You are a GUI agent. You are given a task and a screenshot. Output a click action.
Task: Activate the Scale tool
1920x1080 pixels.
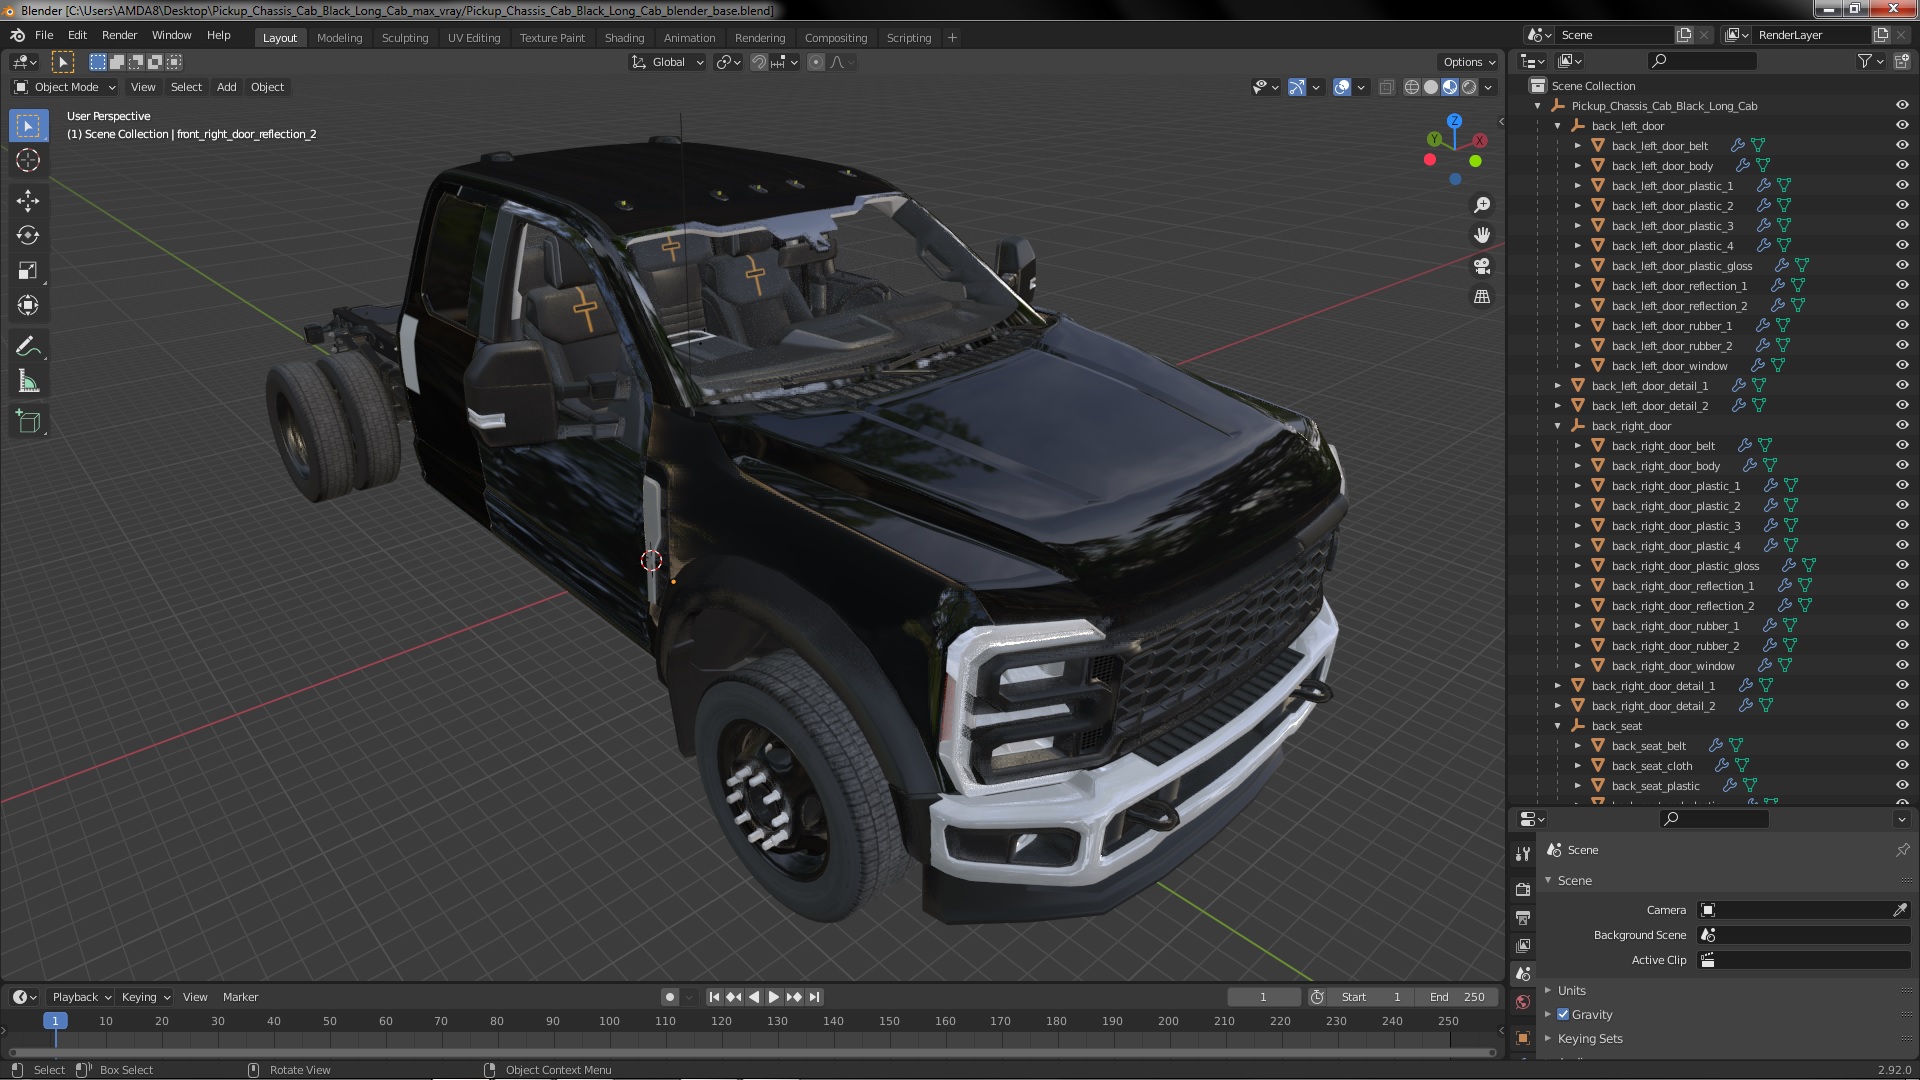[28, 271]
